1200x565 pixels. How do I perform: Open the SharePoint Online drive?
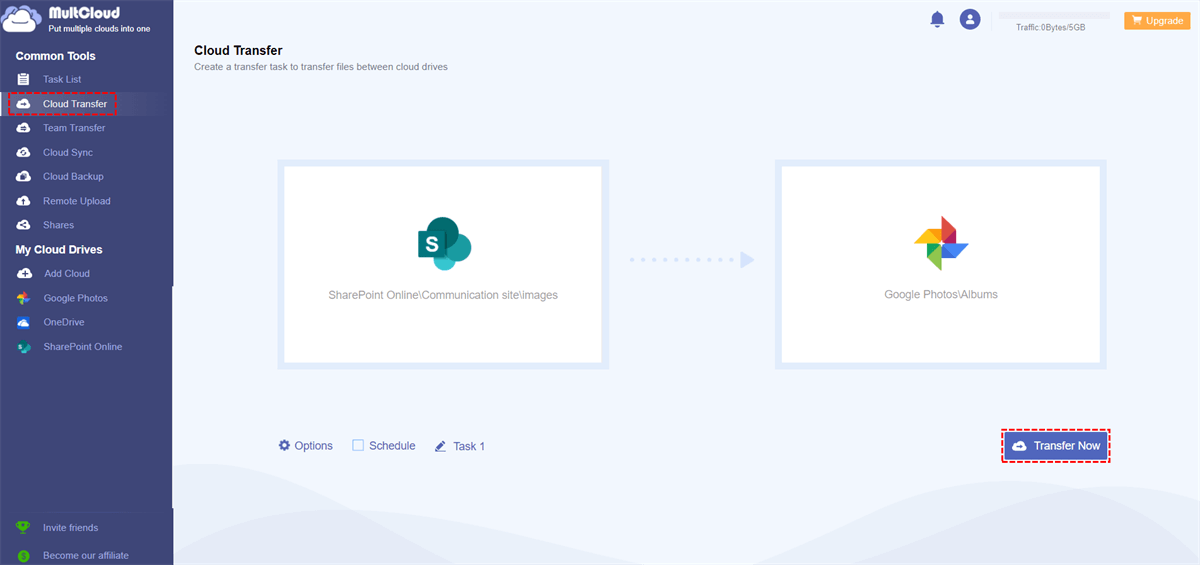83,347
